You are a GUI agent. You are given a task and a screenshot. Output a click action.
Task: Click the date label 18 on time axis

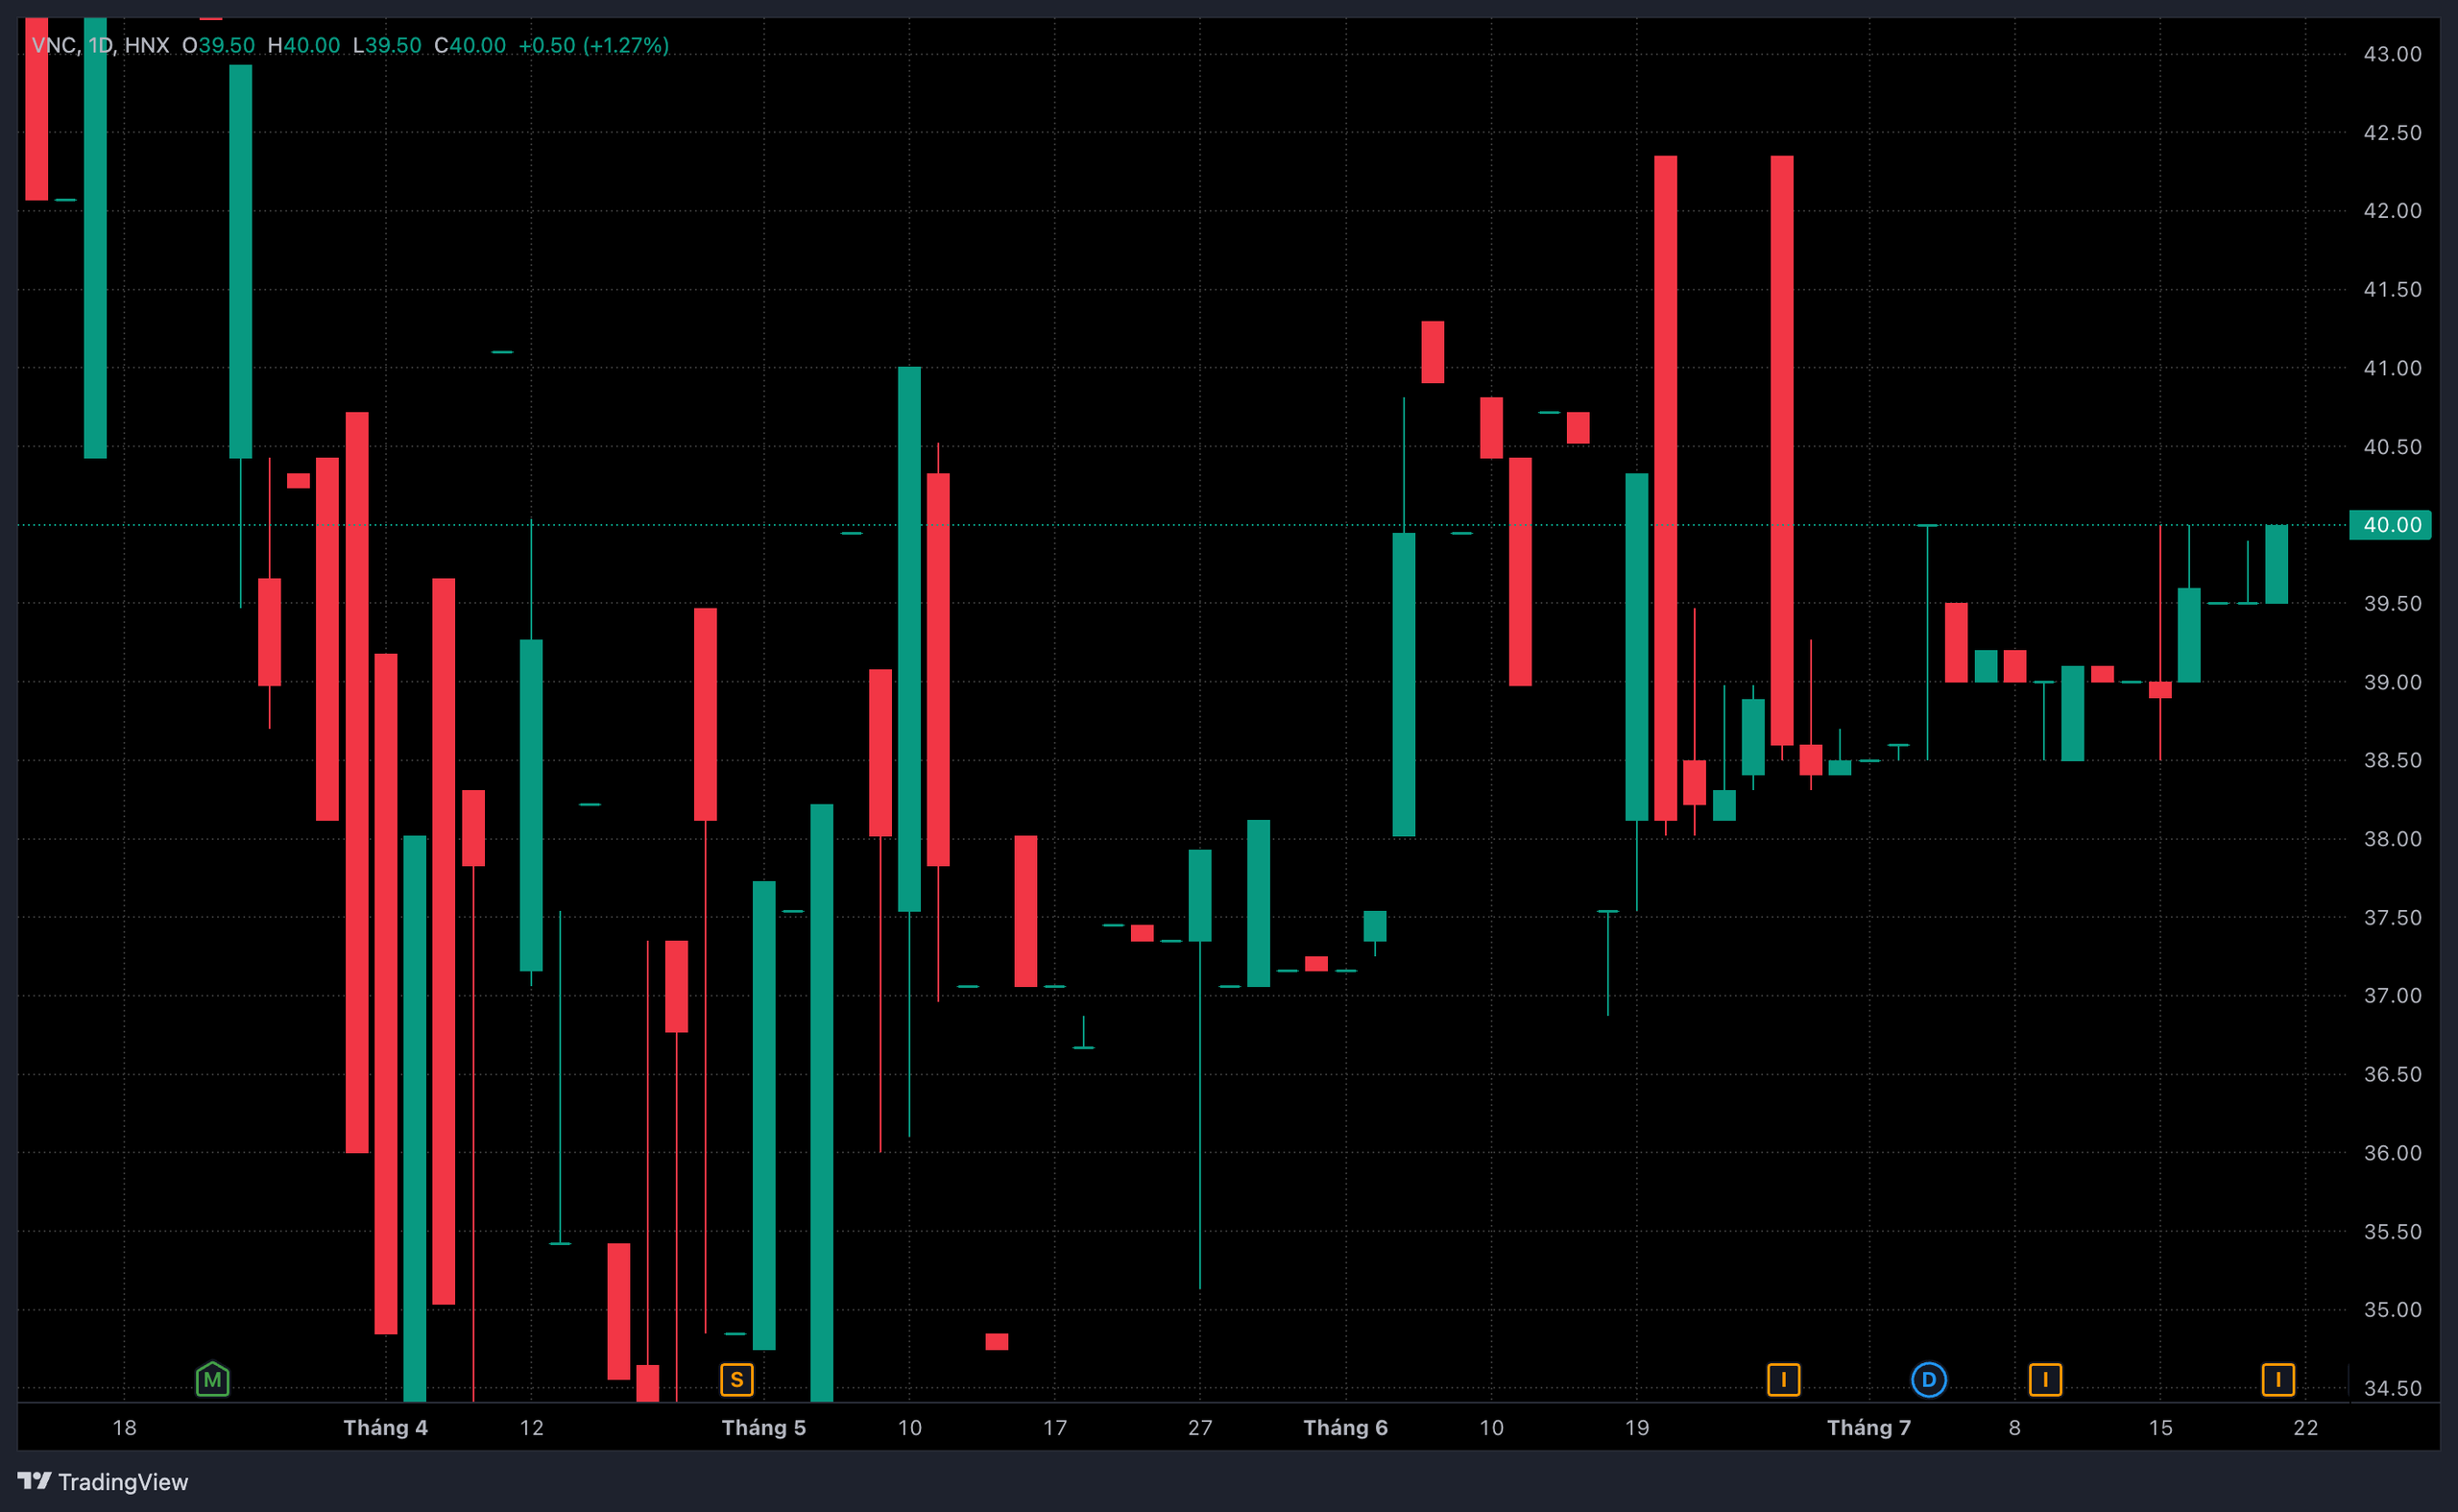pyautogui.click(x=124, y=1427)
